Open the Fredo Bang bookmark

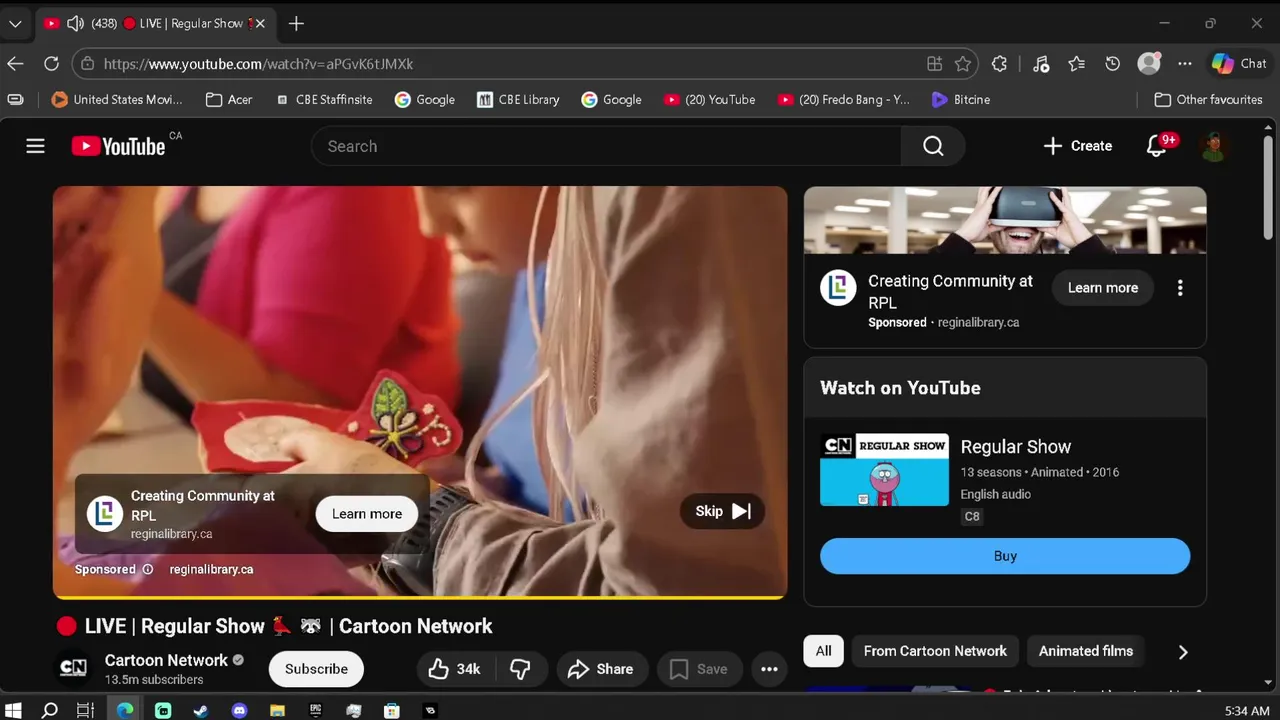point(844,99)
